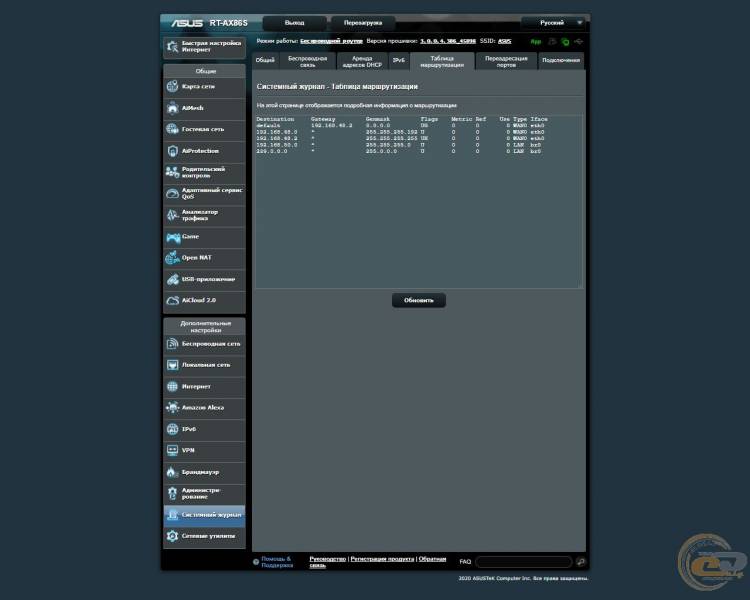Image resolution: width=750 pixels, height=600 pixels.
Task: Open the Game gamepad icon
Action: pyautogui.click(x=173, y=237)
